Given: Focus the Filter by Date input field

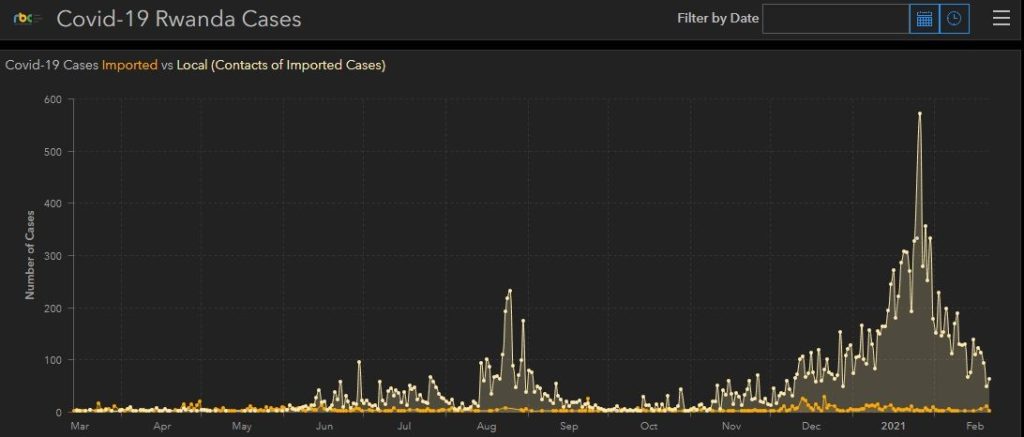Looking at the screenshot, I should (835, 19).
